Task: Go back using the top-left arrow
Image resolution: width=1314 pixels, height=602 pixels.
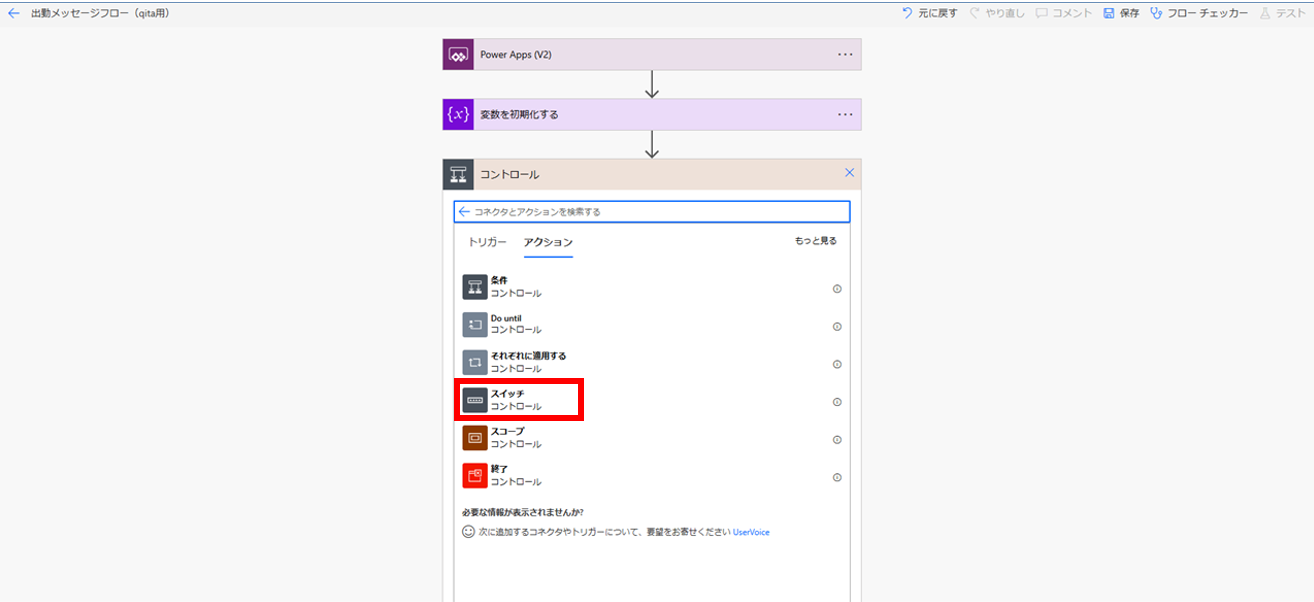Action: coord(14,13)
